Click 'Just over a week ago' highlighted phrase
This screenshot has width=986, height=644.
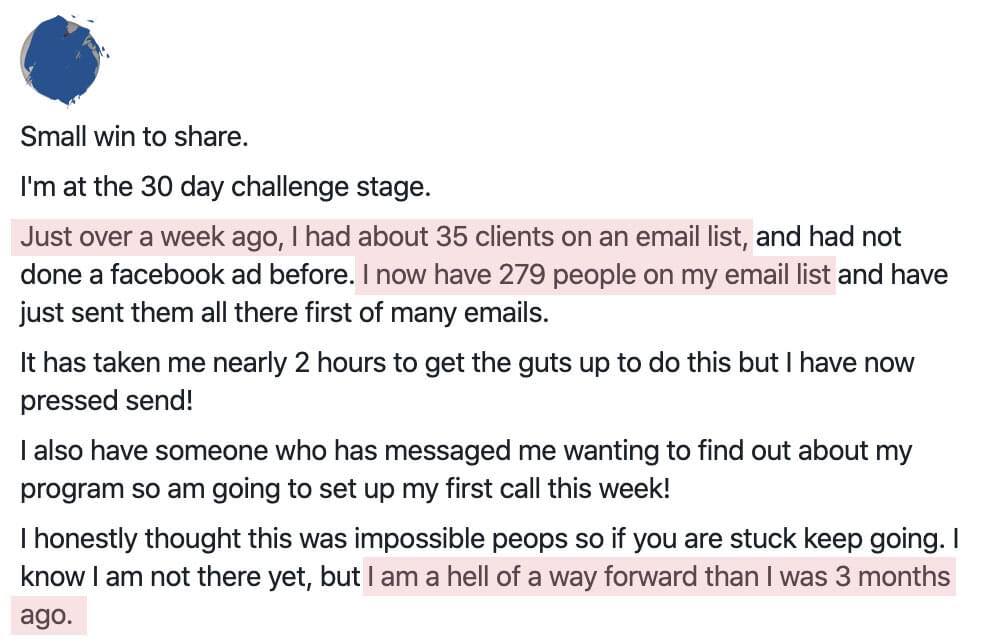149,237
